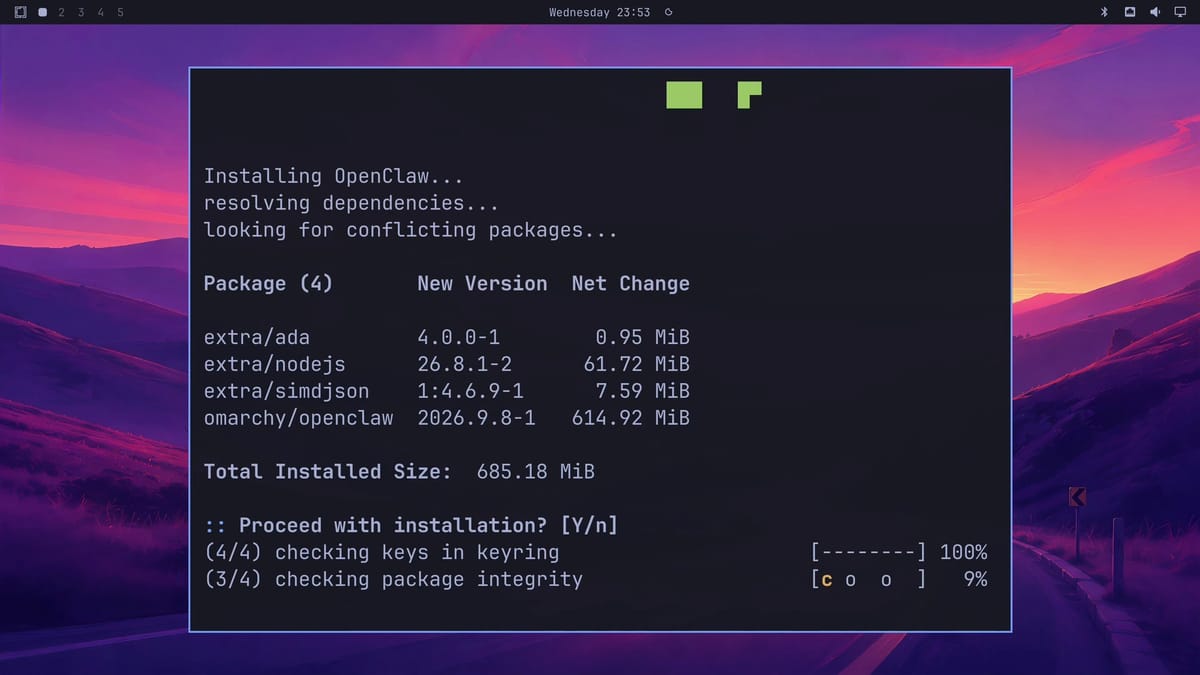1200x675 pixels.
Task: Switch to workspace 2
Action: [x=62, y=12]
